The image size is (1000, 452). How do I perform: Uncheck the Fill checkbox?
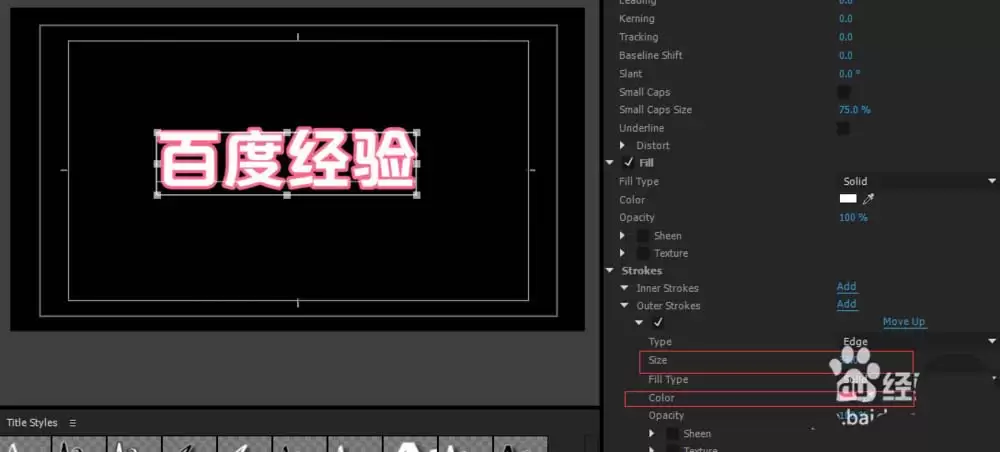tap(628, 163)
